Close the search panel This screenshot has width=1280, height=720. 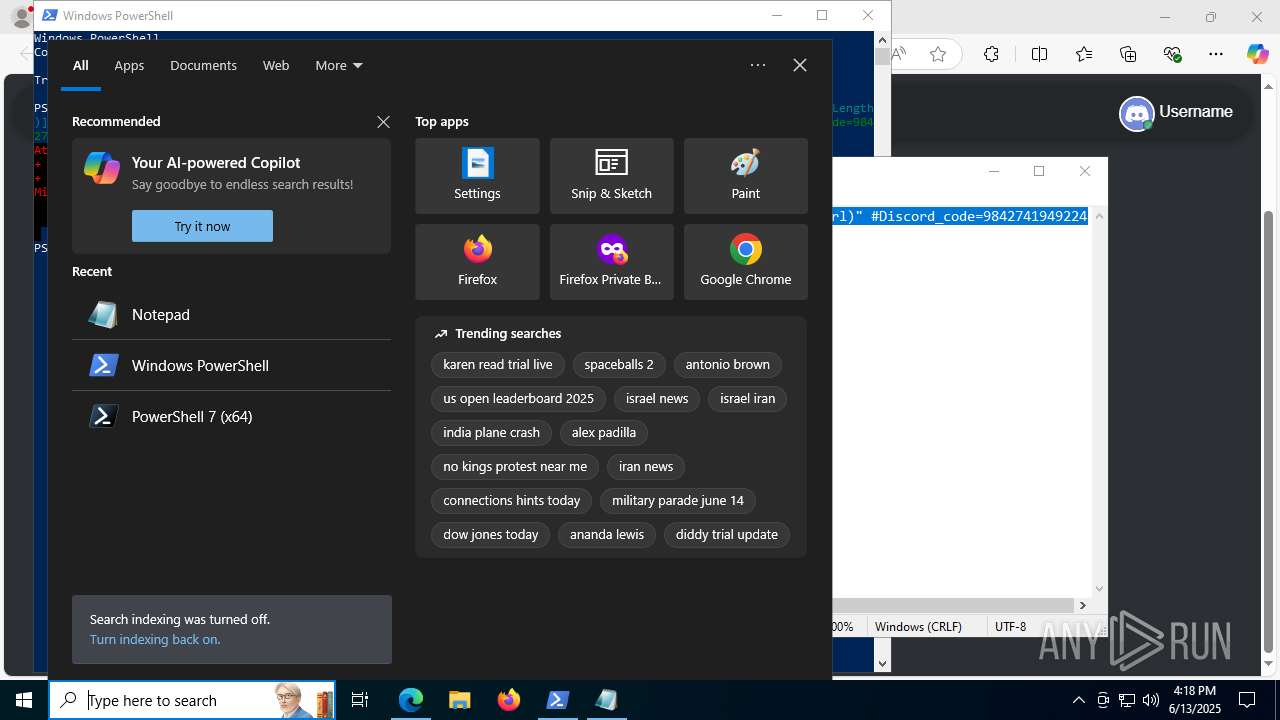(x=800, y=65)
